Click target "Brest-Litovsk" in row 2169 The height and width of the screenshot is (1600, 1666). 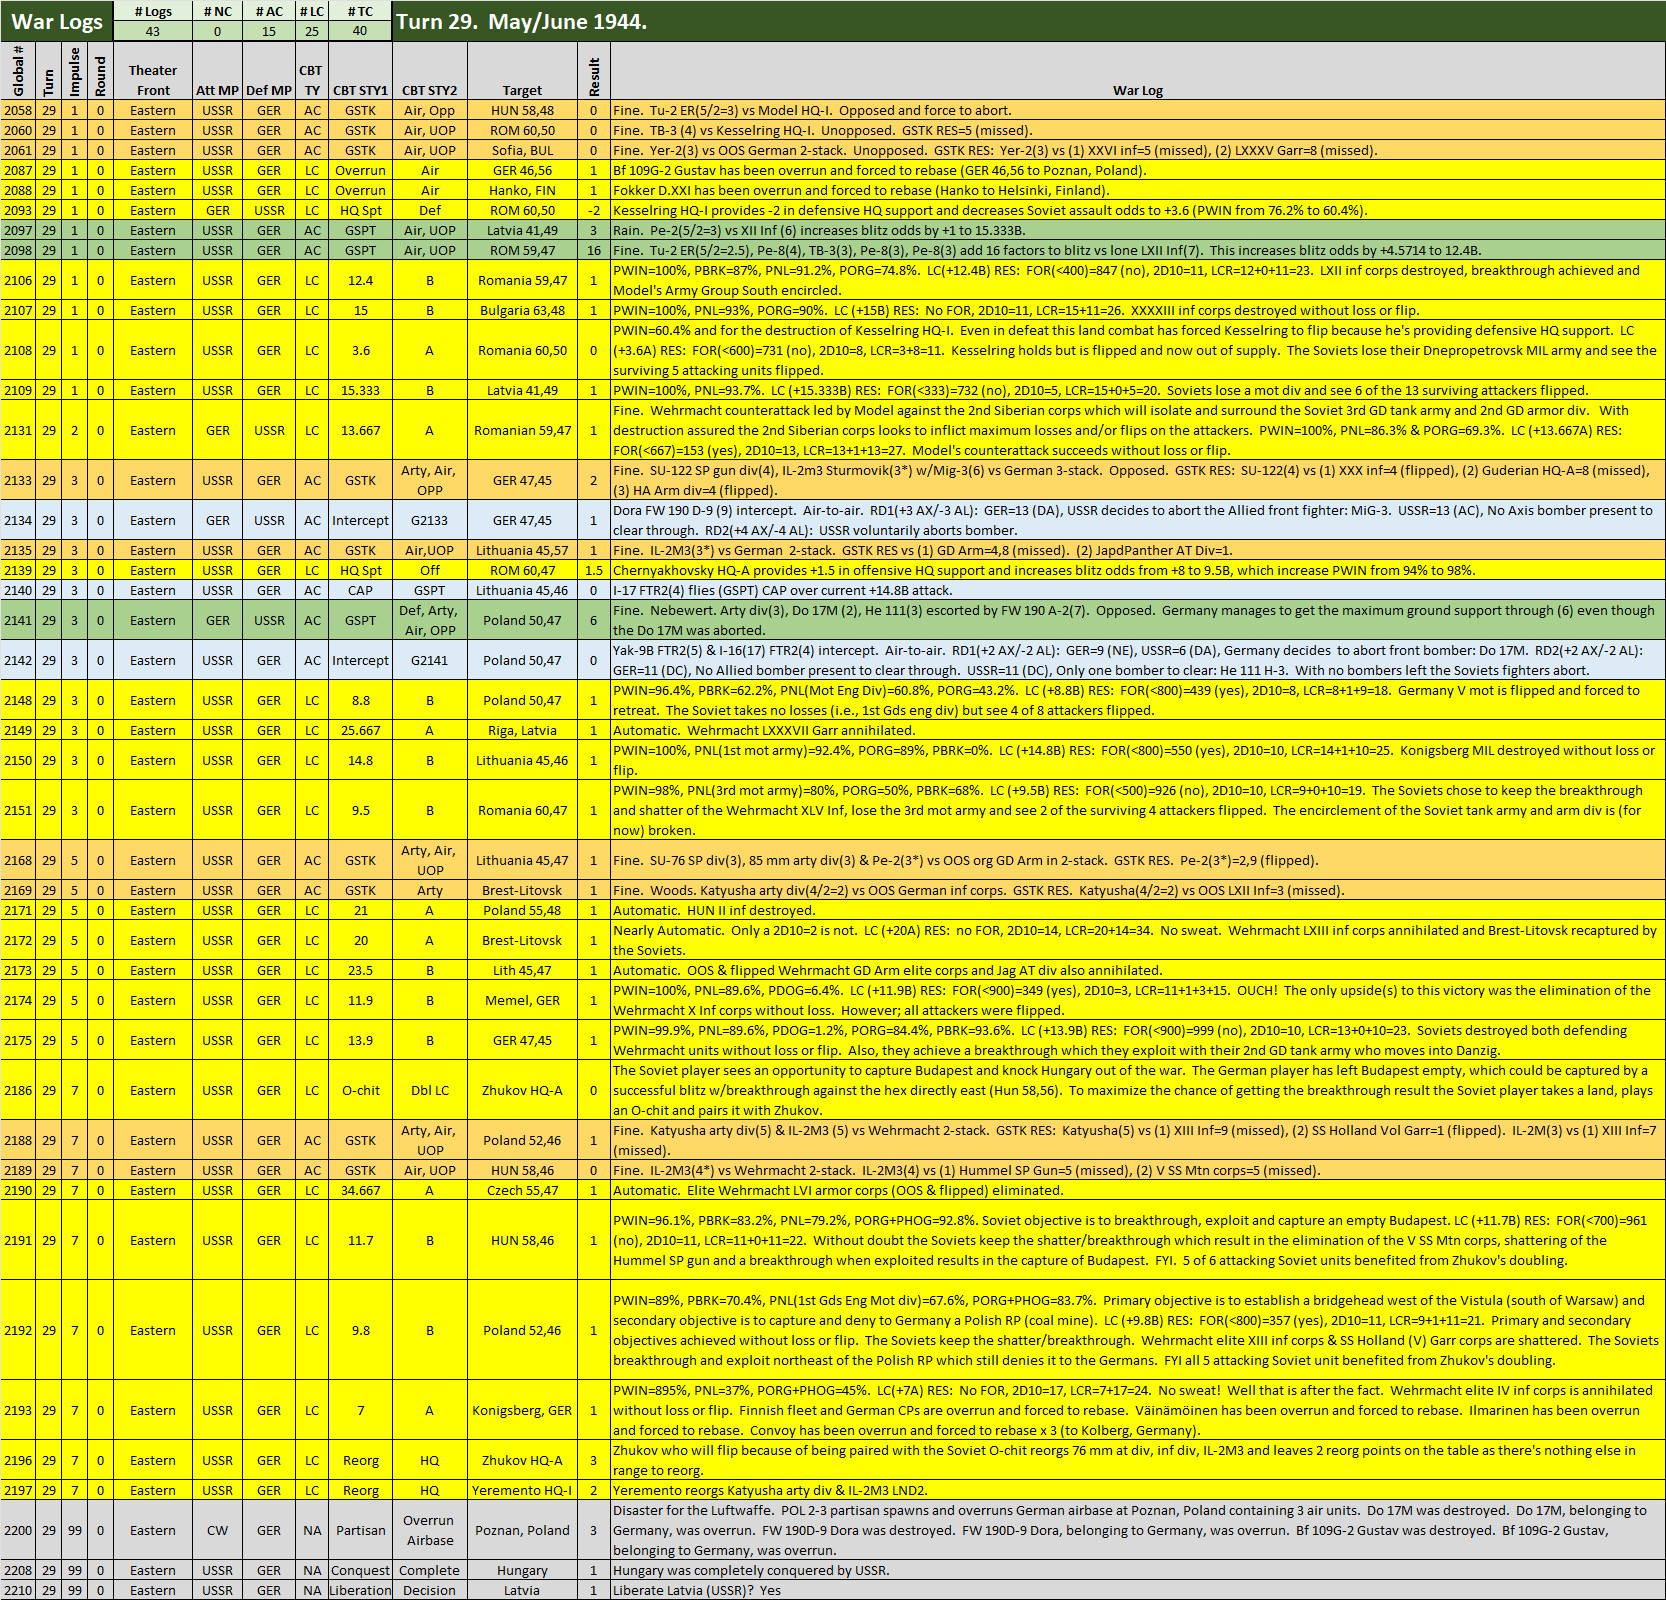(x=522, y=890)
